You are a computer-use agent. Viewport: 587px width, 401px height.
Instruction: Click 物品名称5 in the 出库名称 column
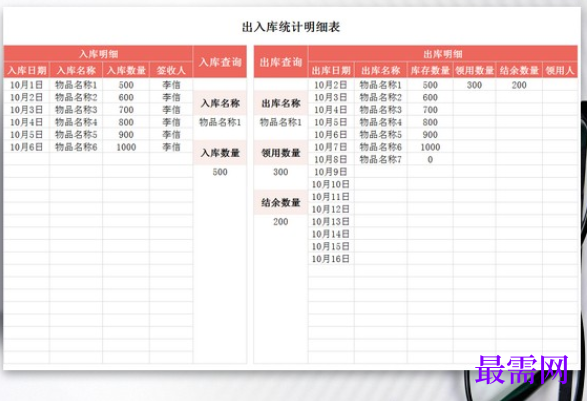click(x=380, y=134)
